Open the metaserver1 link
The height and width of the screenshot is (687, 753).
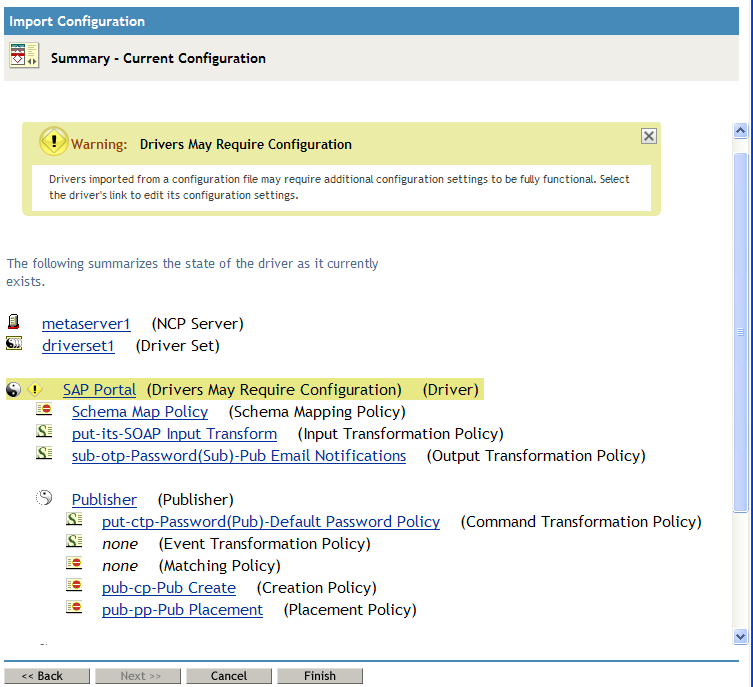pos(86,324)
